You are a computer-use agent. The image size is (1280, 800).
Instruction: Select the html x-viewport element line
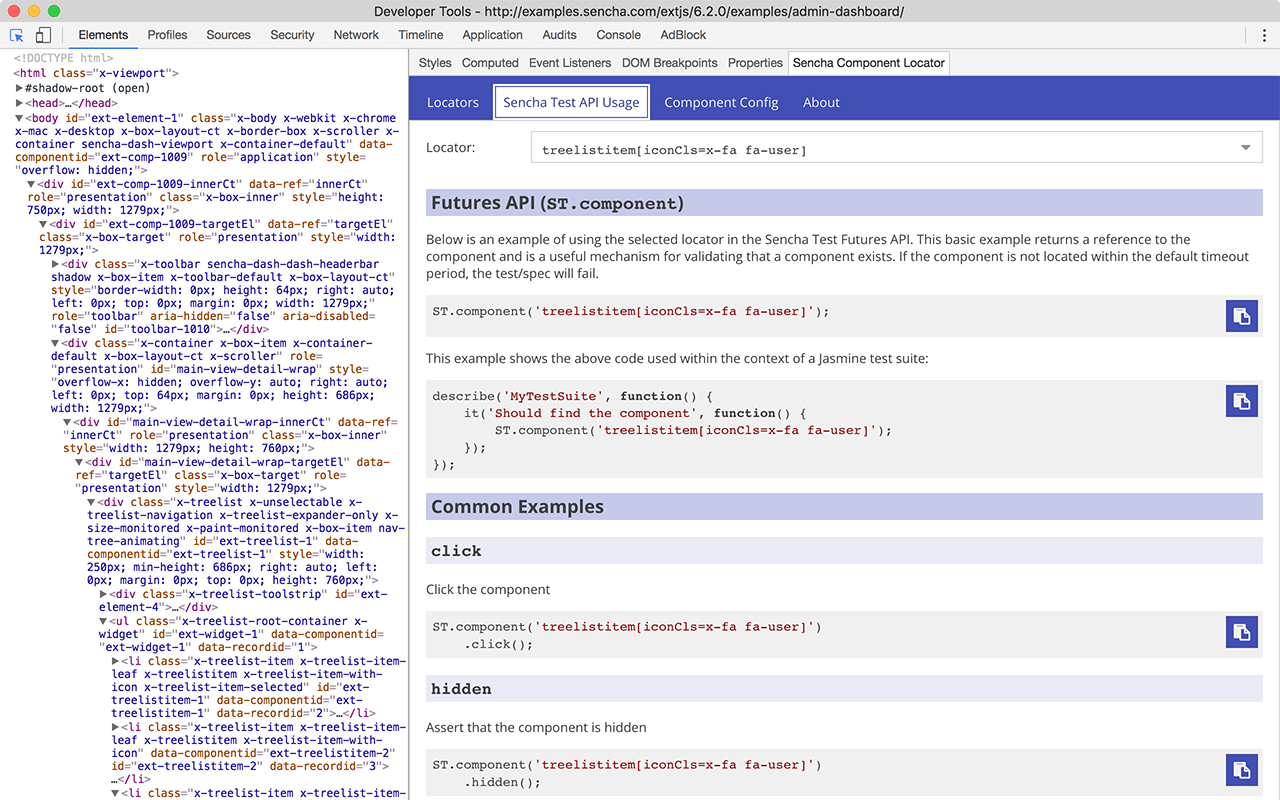[96, 74]
